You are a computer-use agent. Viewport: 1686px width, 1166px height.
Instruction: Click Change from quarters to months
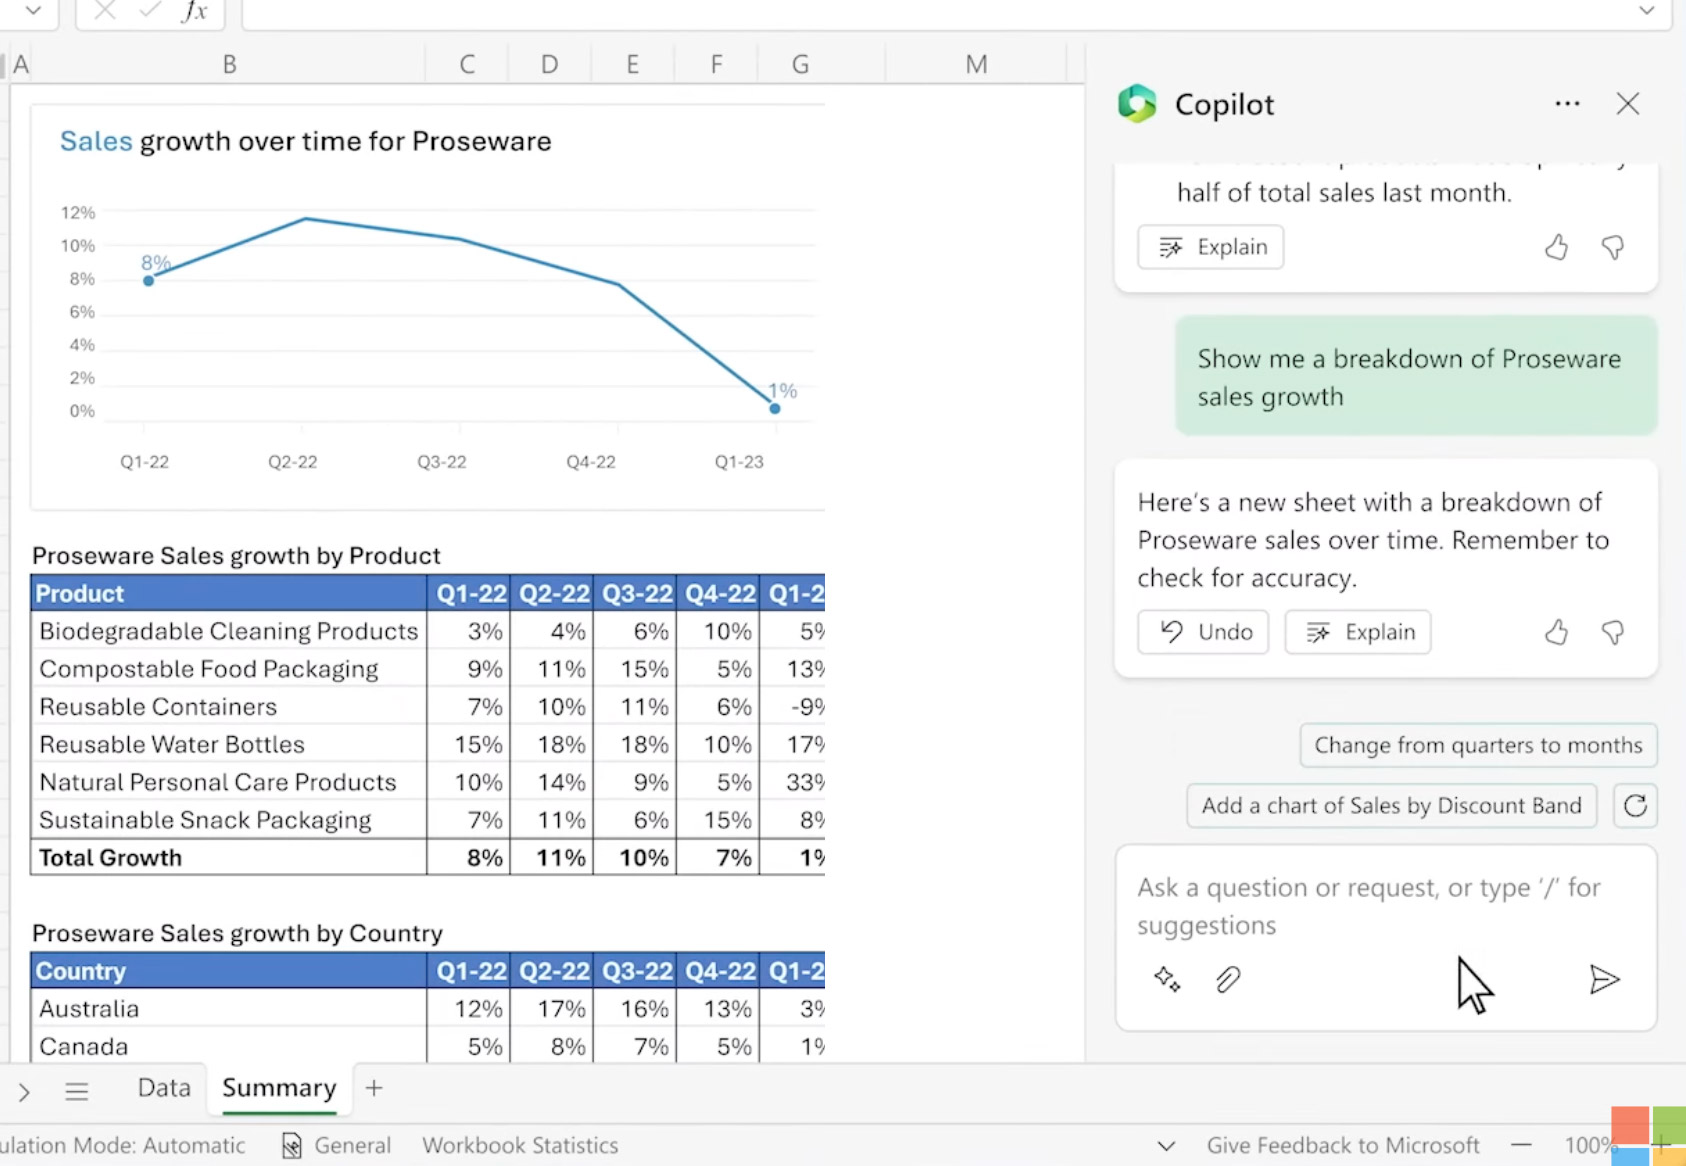(1478, 745)
